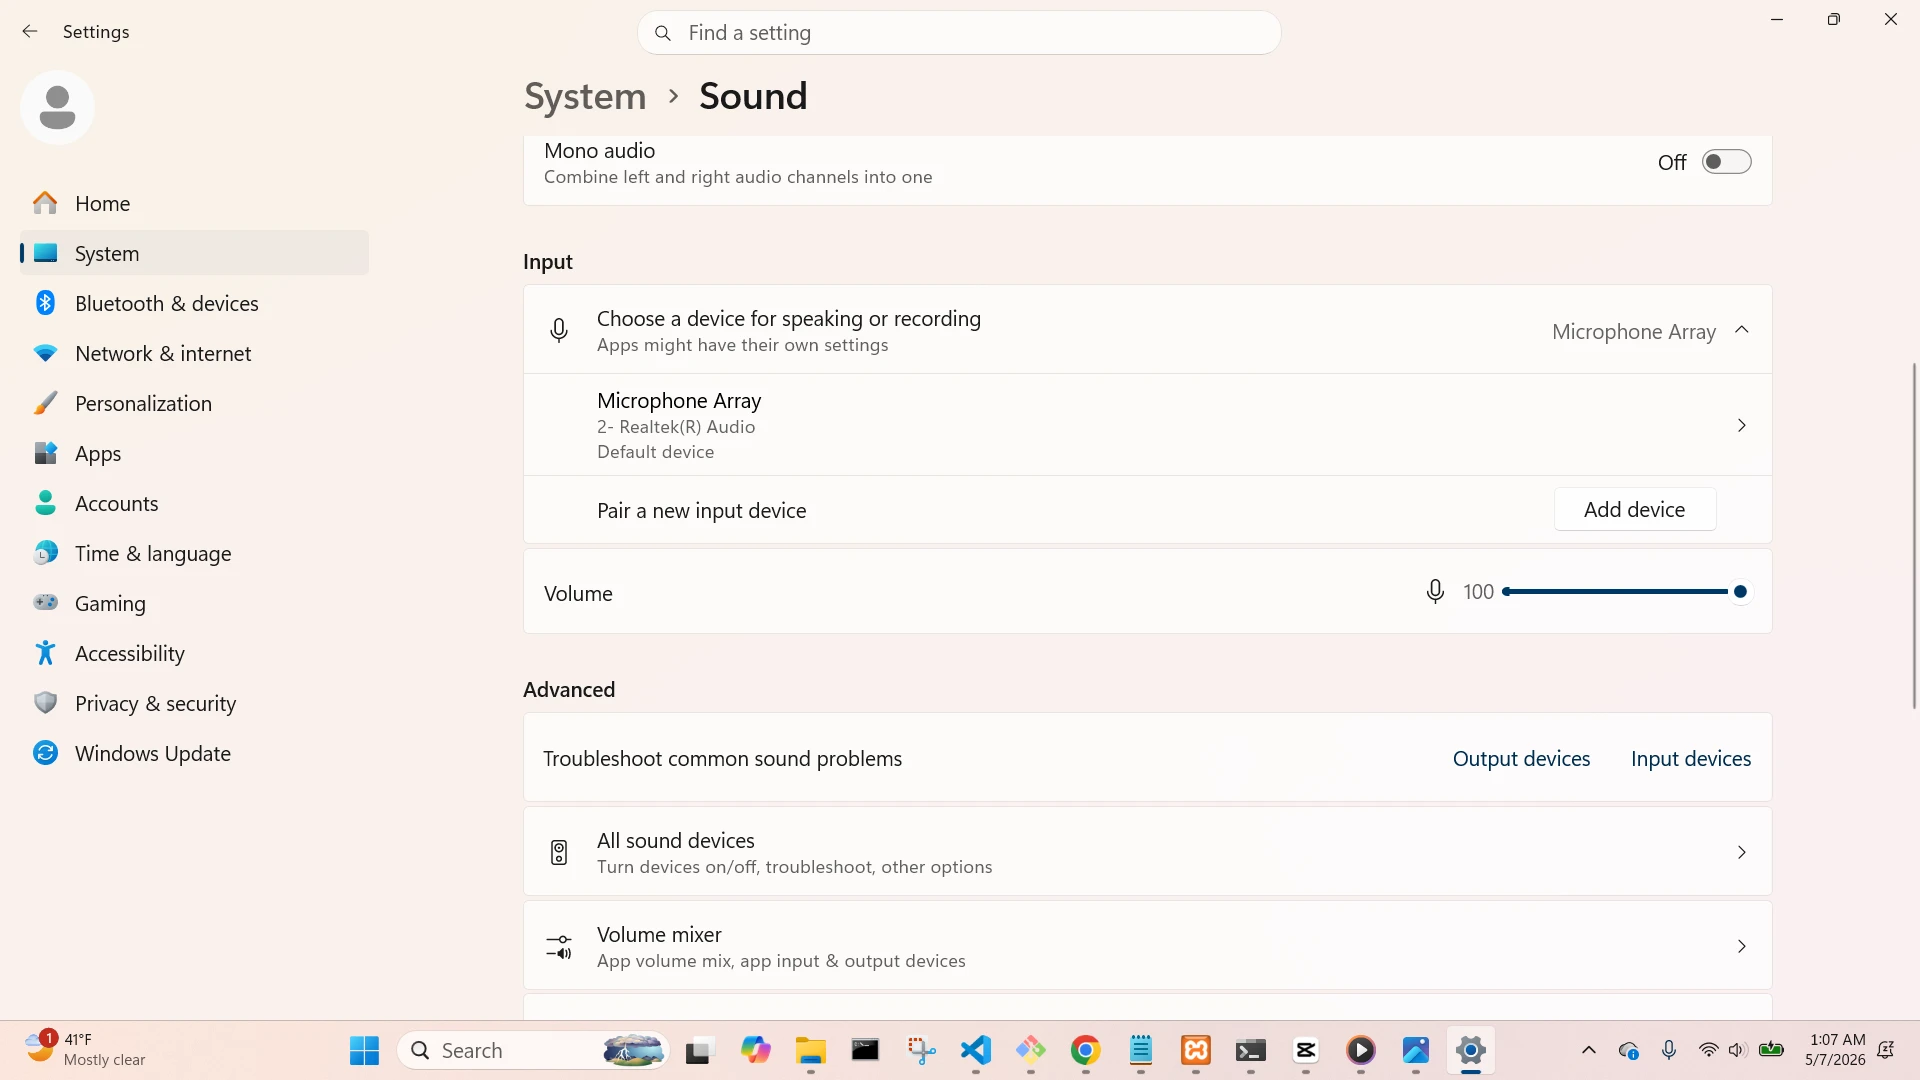
Task: Open Notepad from the taskbar
Action: tap(1141, 1050)
